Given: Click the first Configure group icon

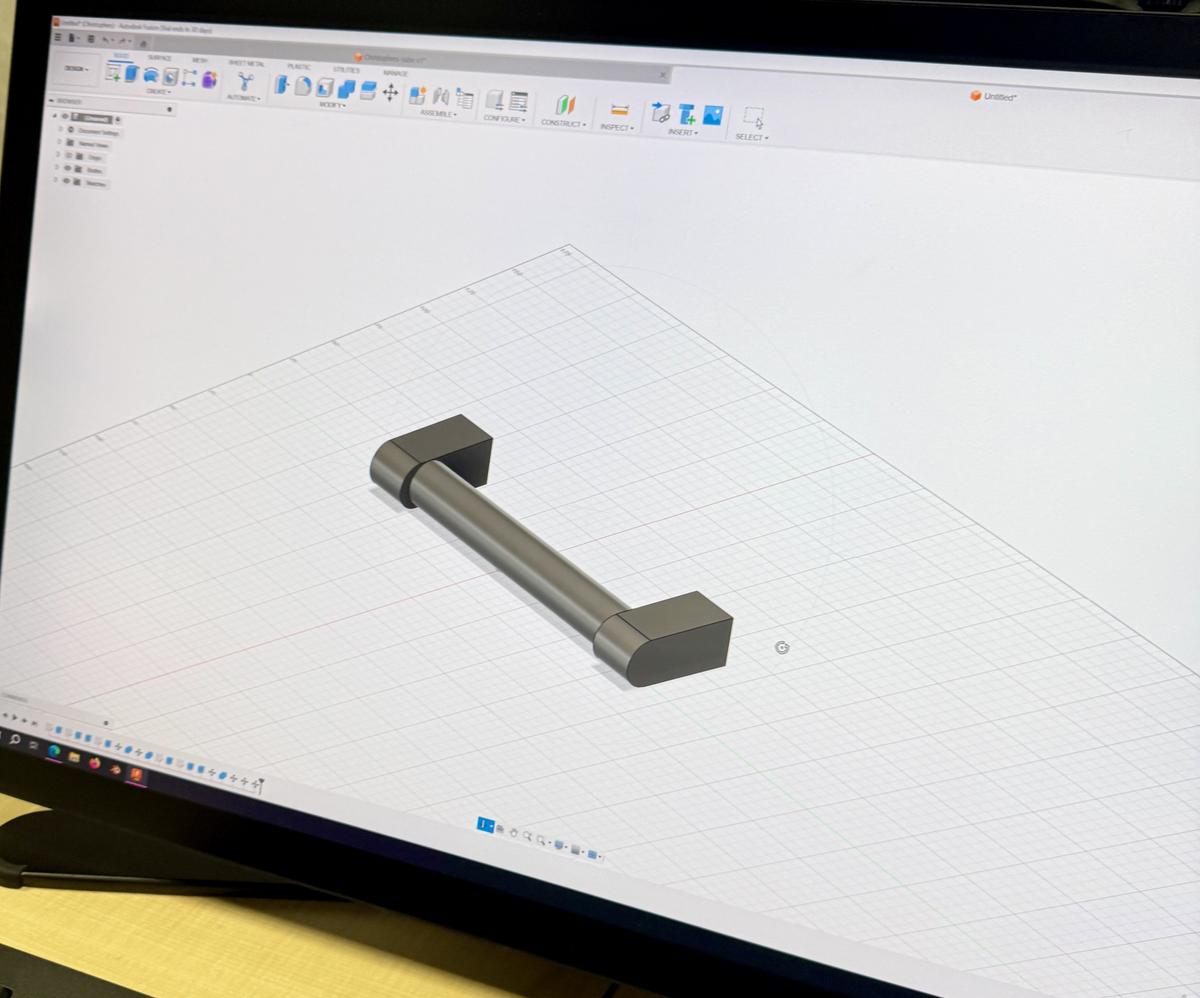Looking at the screenshot, I should pos(495,100).
